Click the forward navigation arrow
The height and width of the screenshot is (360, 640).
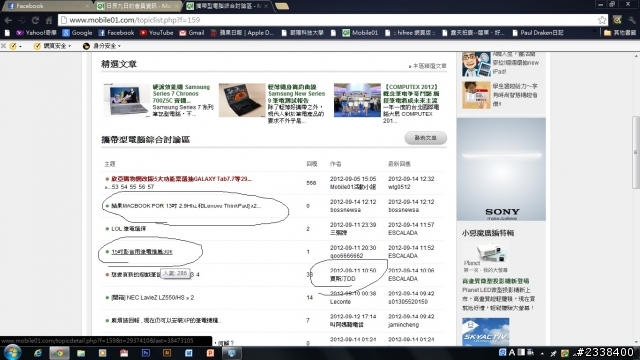click(x=22, y=20)
